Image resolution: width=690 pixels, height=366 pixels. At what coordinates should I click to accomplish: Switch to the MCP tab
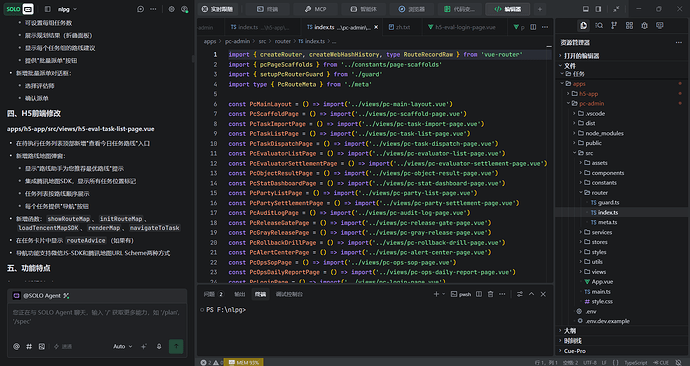[x=316, y=9]
